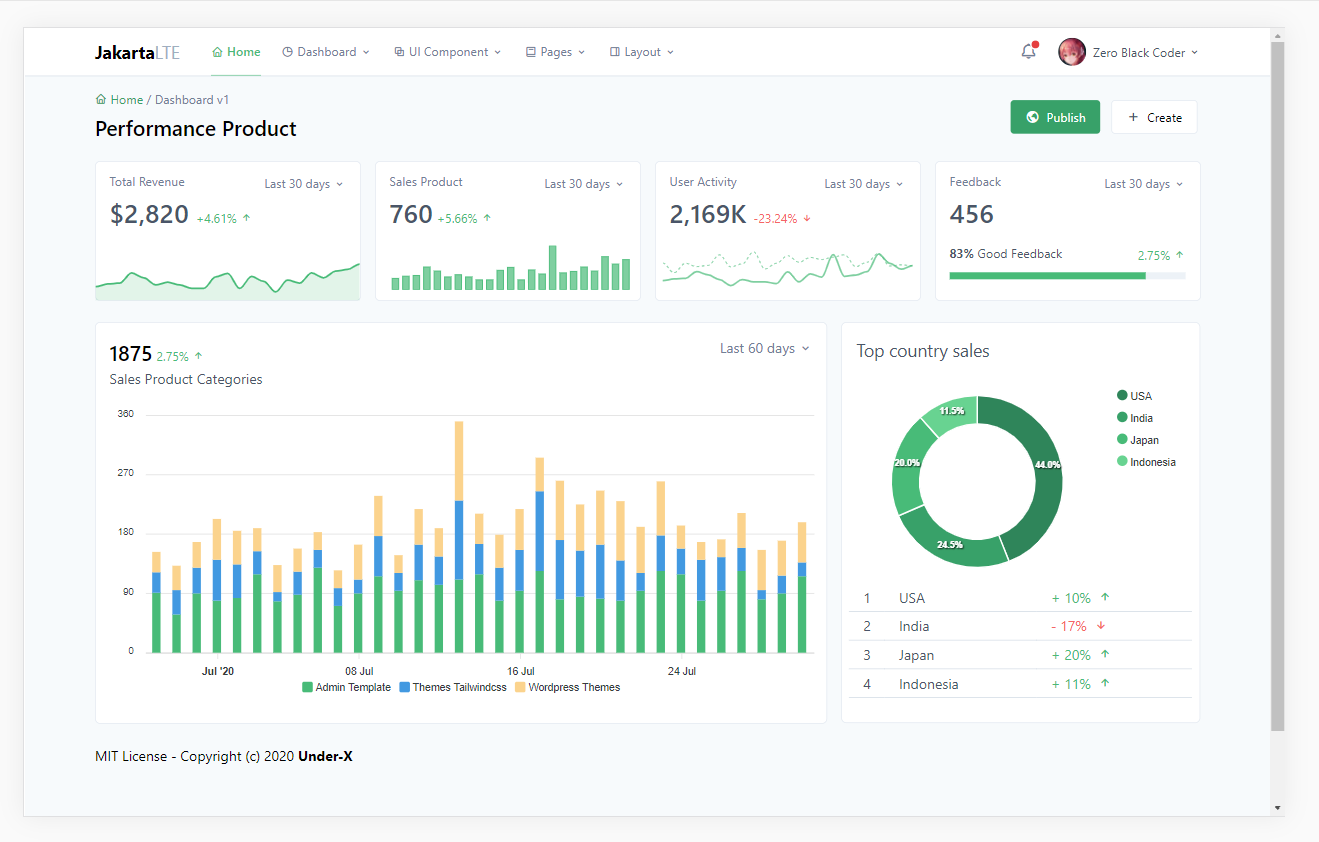Click the breadcrumb house icon

point(101,99)
